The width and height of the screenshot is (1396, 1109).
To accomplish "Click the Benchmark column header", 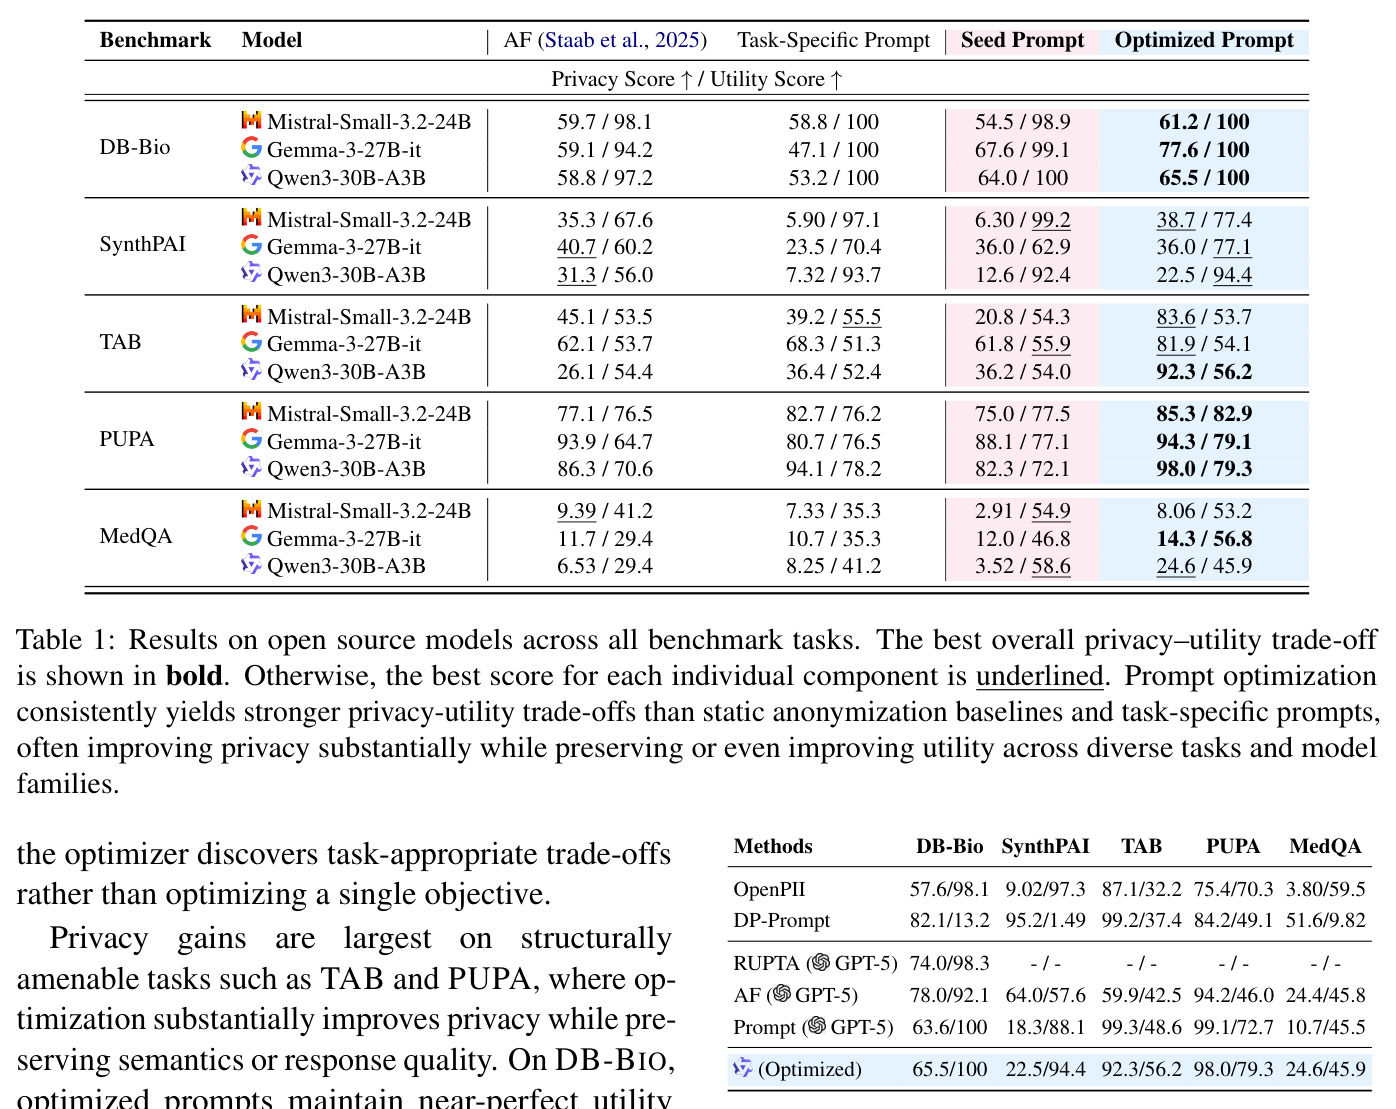I will [155, 40].
